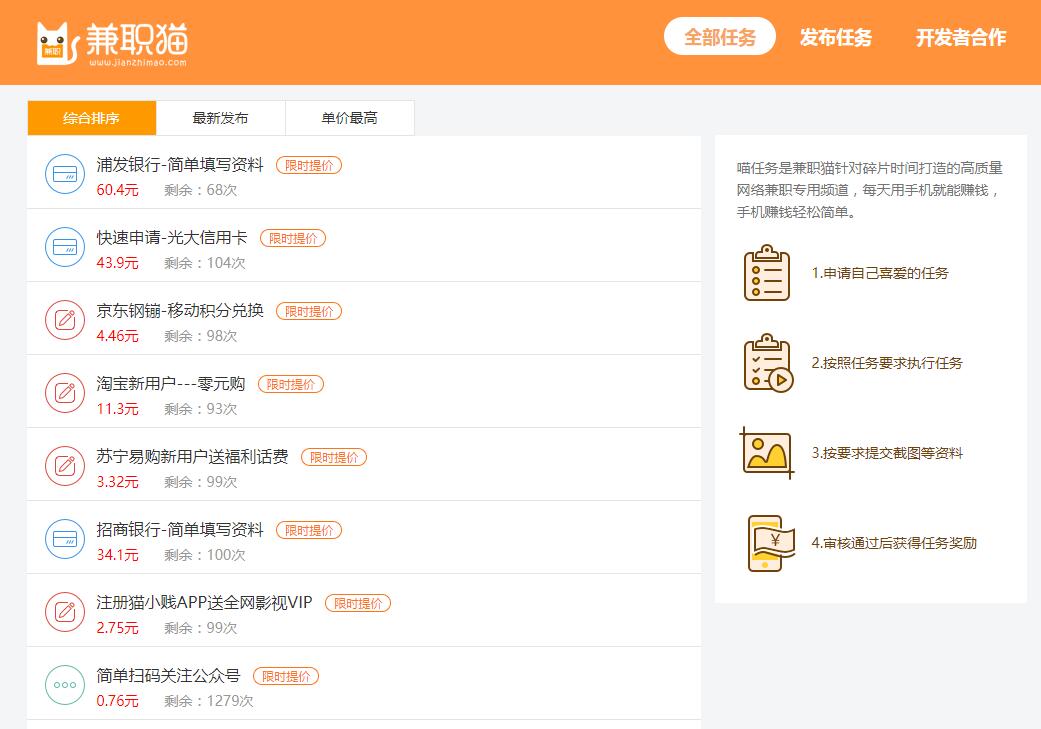Click the edit icon beside 苏宁易购新用户送福利话费
The height and width of the screenshot is (729, 1041).
pos(65,466)
